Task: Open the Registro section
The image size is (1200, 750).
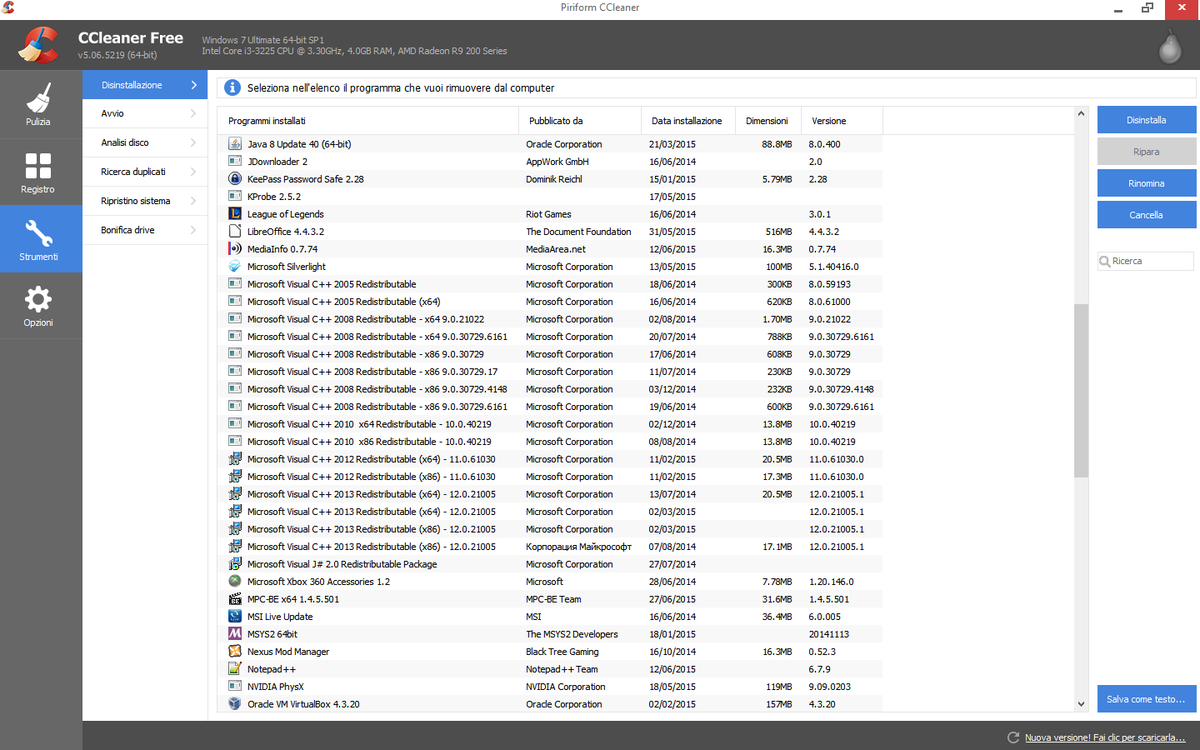Action: [x=40, y=172]
